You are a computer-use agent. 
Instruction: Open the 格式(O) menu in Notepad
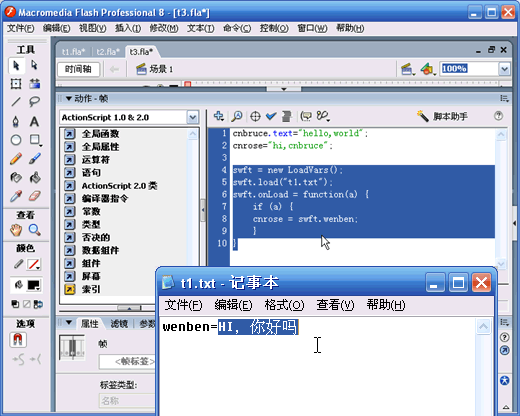(x=284, y=305)
